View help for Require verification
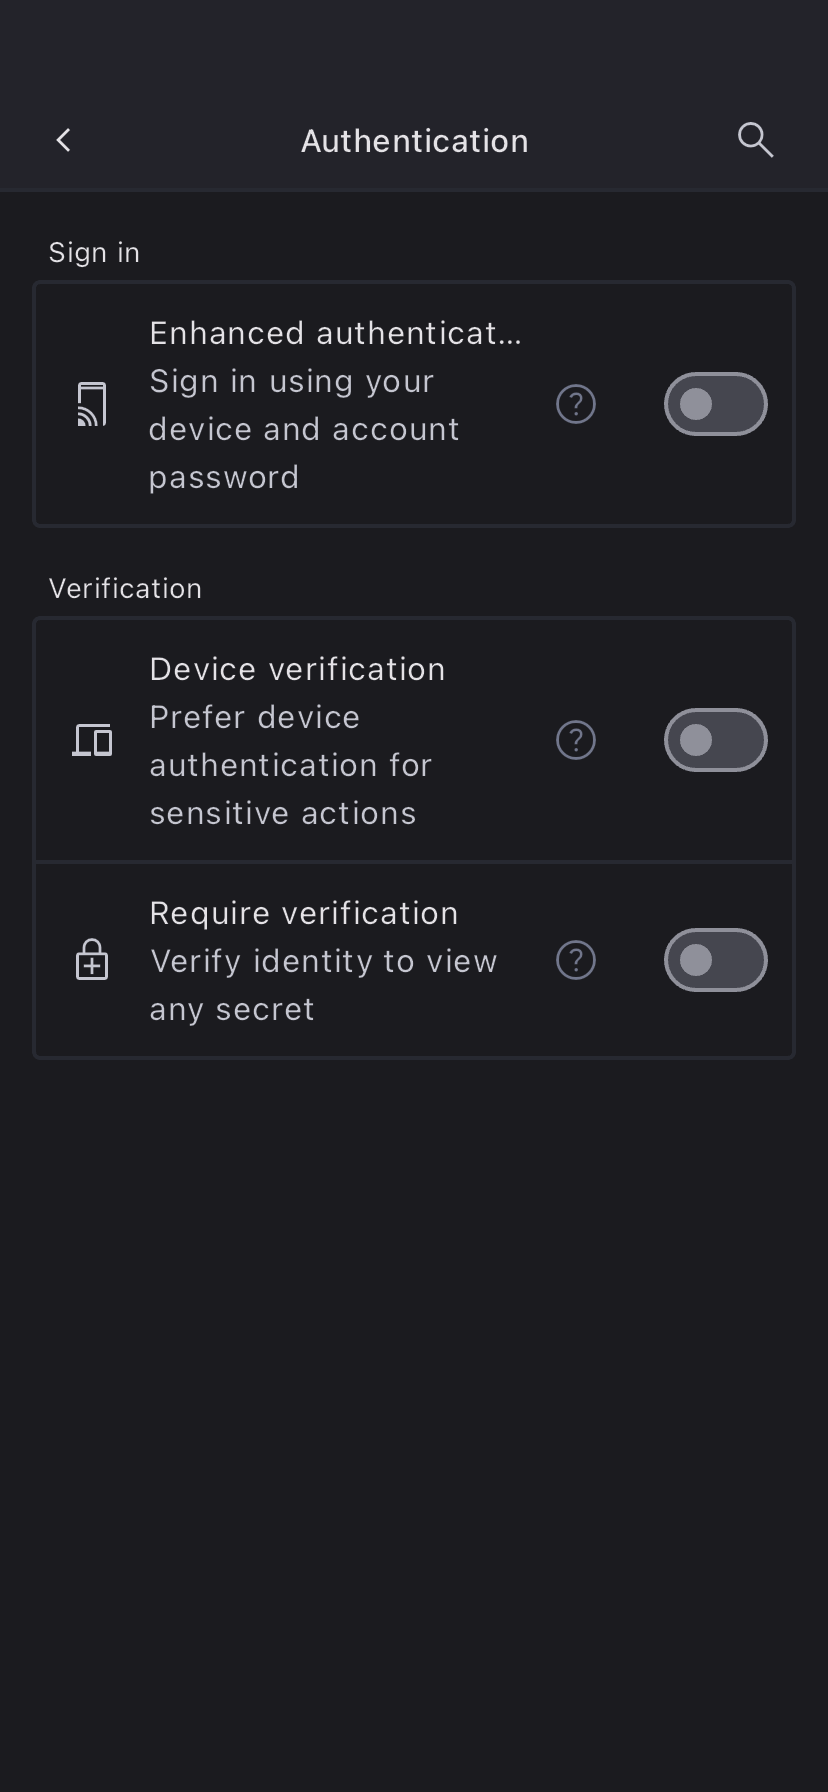828x1792 pixels. pyautogui.click(x=576, y=960)
